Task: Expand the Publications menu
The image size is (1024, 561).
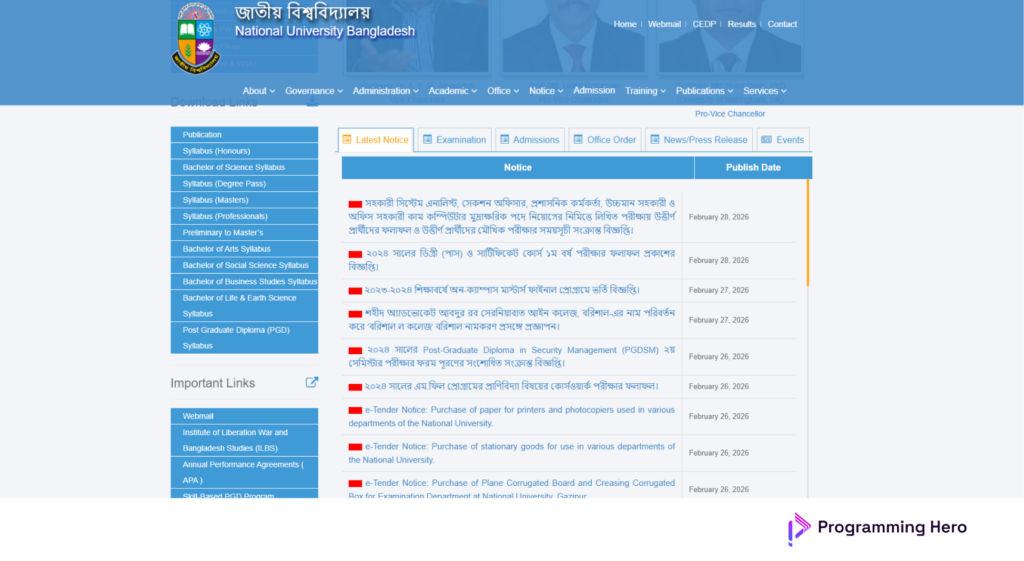Action: 704,91
